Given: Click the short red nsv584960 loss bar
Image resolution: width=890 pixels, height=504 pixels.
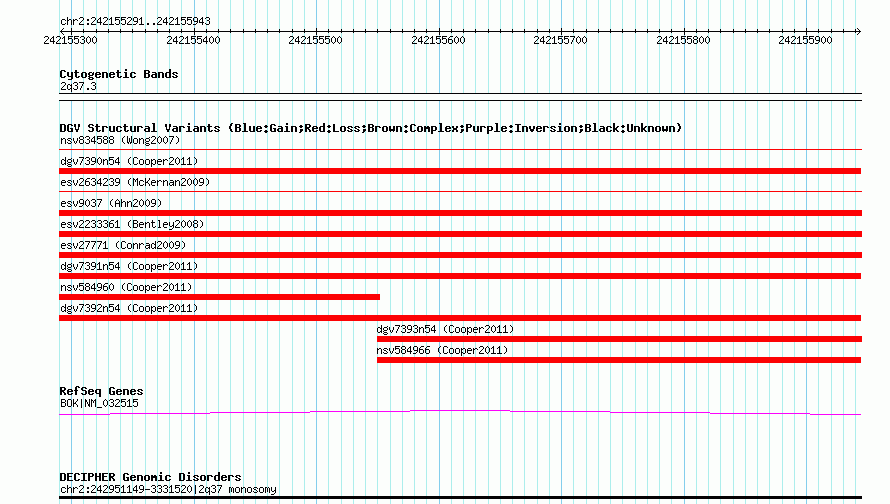Looking at the screenshot, I should coord(219,297).
